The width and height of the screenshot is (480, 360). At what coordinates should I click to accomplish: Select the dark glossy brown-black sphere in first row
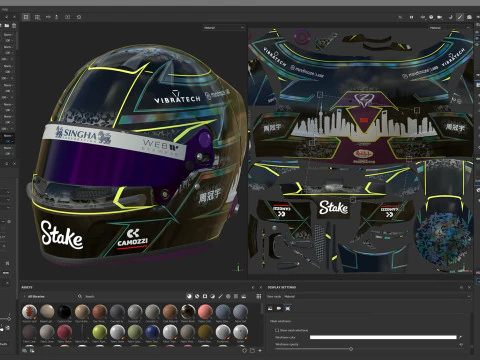click(188, 312)
